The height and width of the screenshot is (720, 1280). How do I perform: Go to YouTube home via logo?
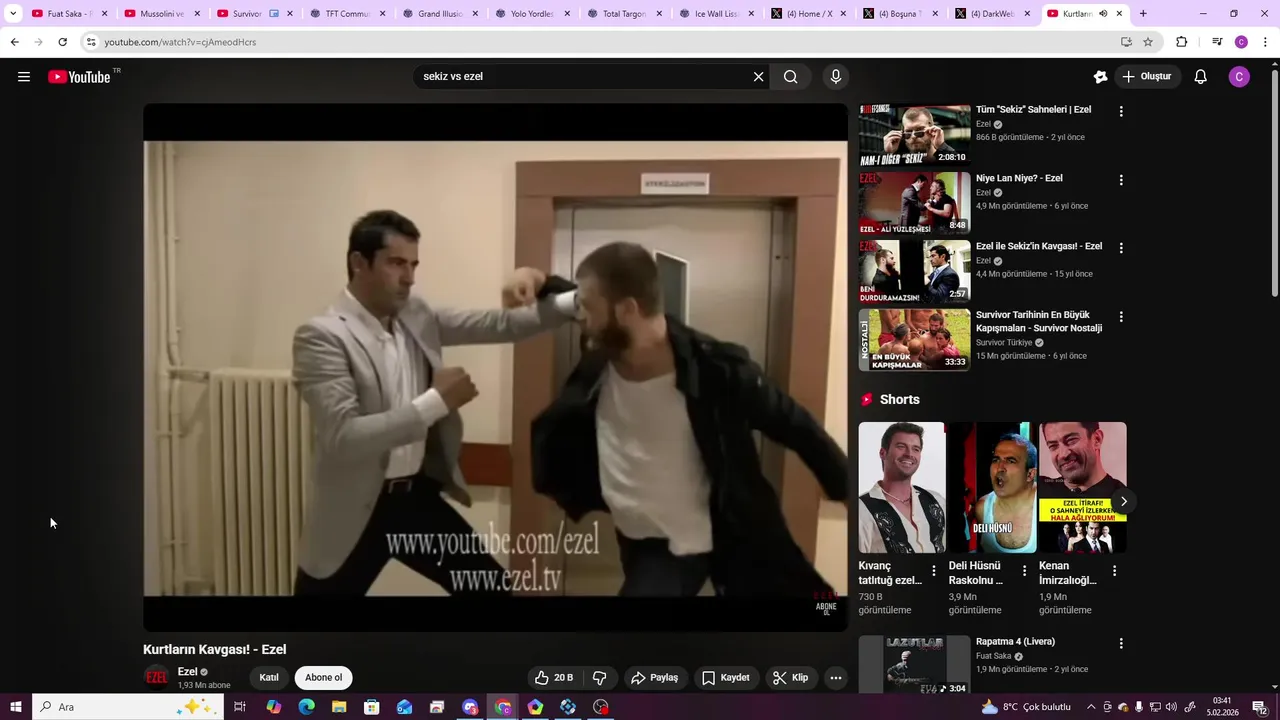tap(79, 77)
